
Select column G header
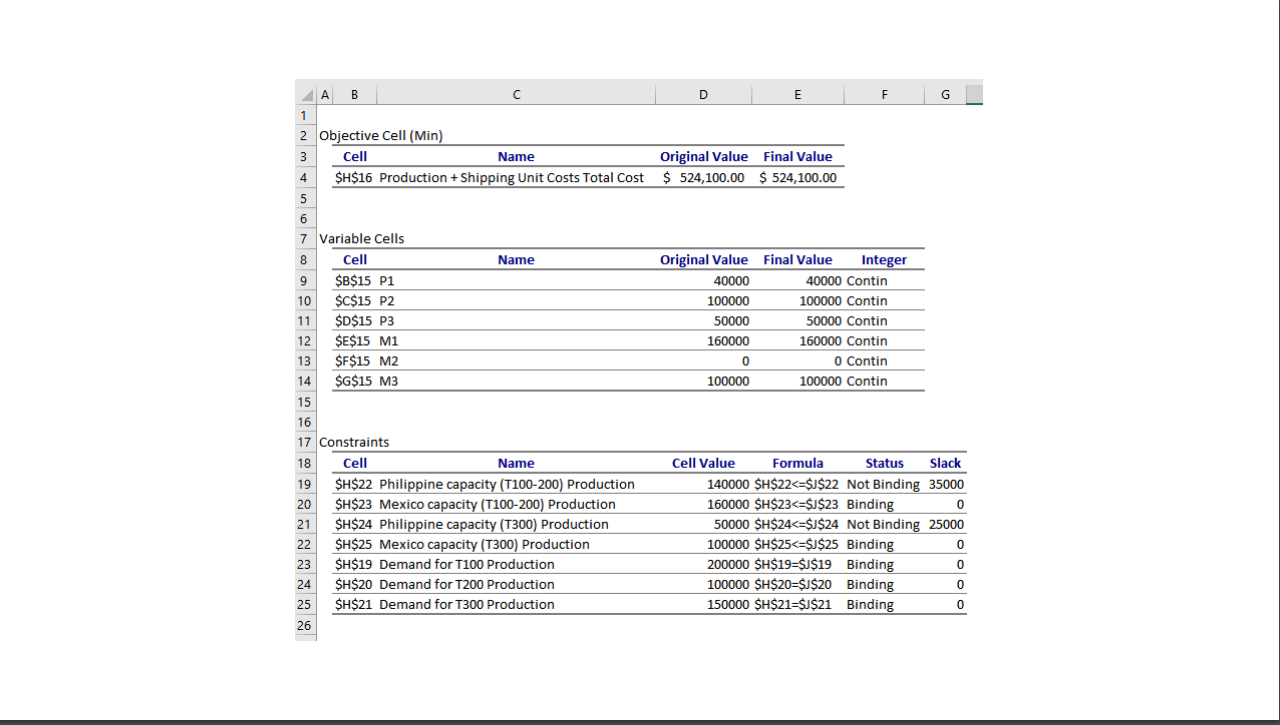[x=946, y=95]
